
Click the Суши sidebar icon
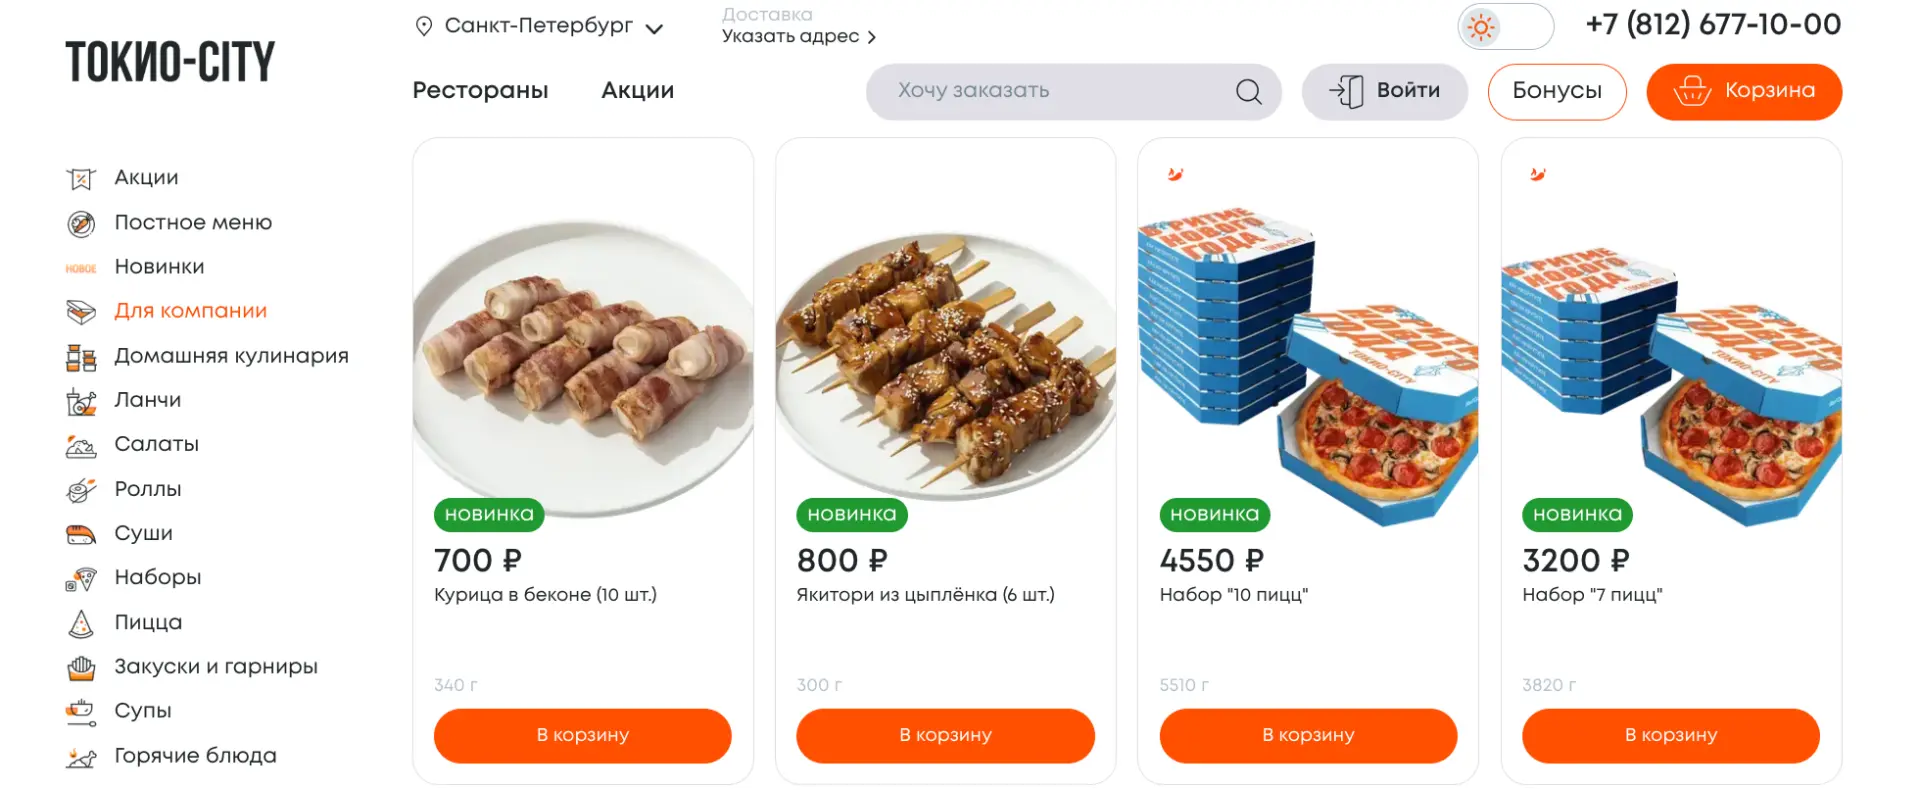(x=81, y=534)
